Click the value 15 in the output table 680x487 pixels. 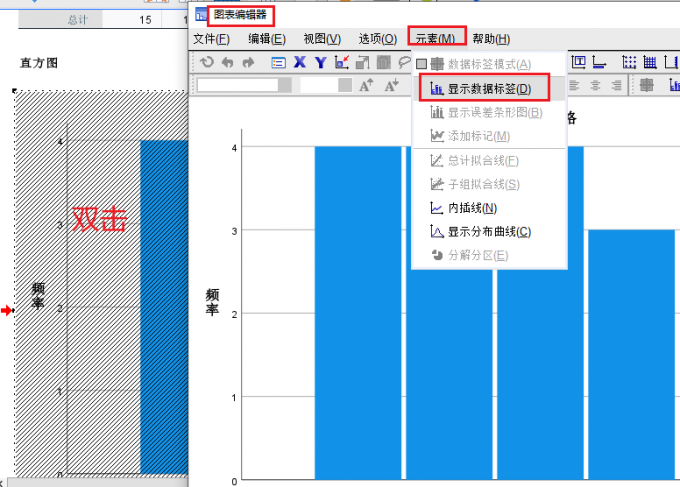point(145,20)
